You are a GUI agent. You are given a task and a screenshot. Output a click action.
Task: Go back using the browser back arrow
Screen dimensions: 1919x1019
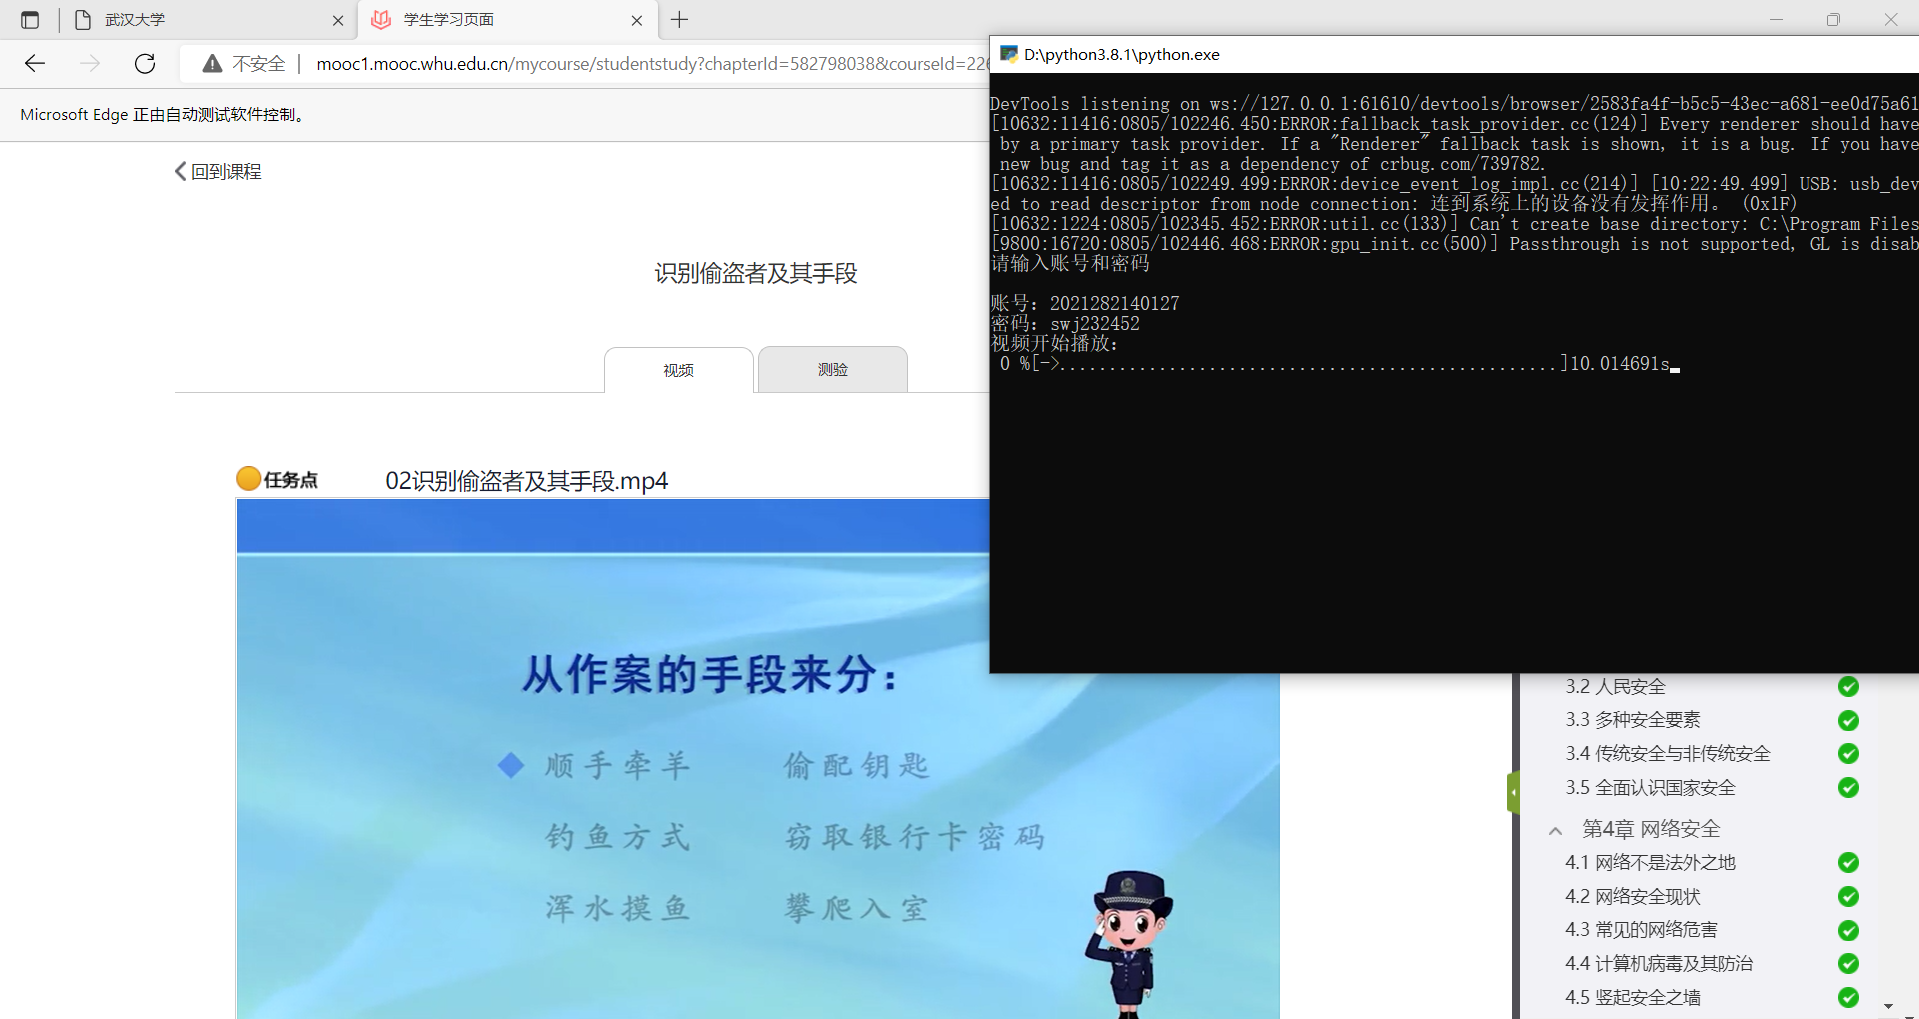35,64
